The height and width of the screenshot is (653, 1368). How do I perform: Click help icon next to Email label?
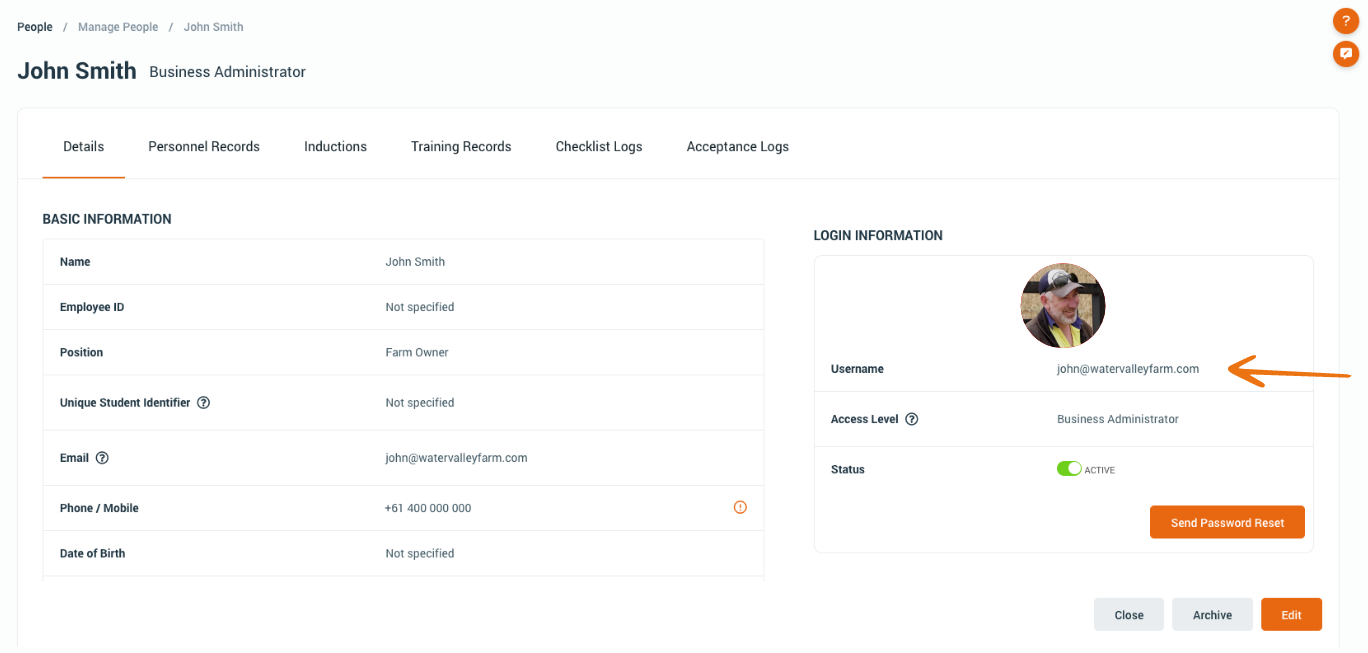click(x=101, y=458)
